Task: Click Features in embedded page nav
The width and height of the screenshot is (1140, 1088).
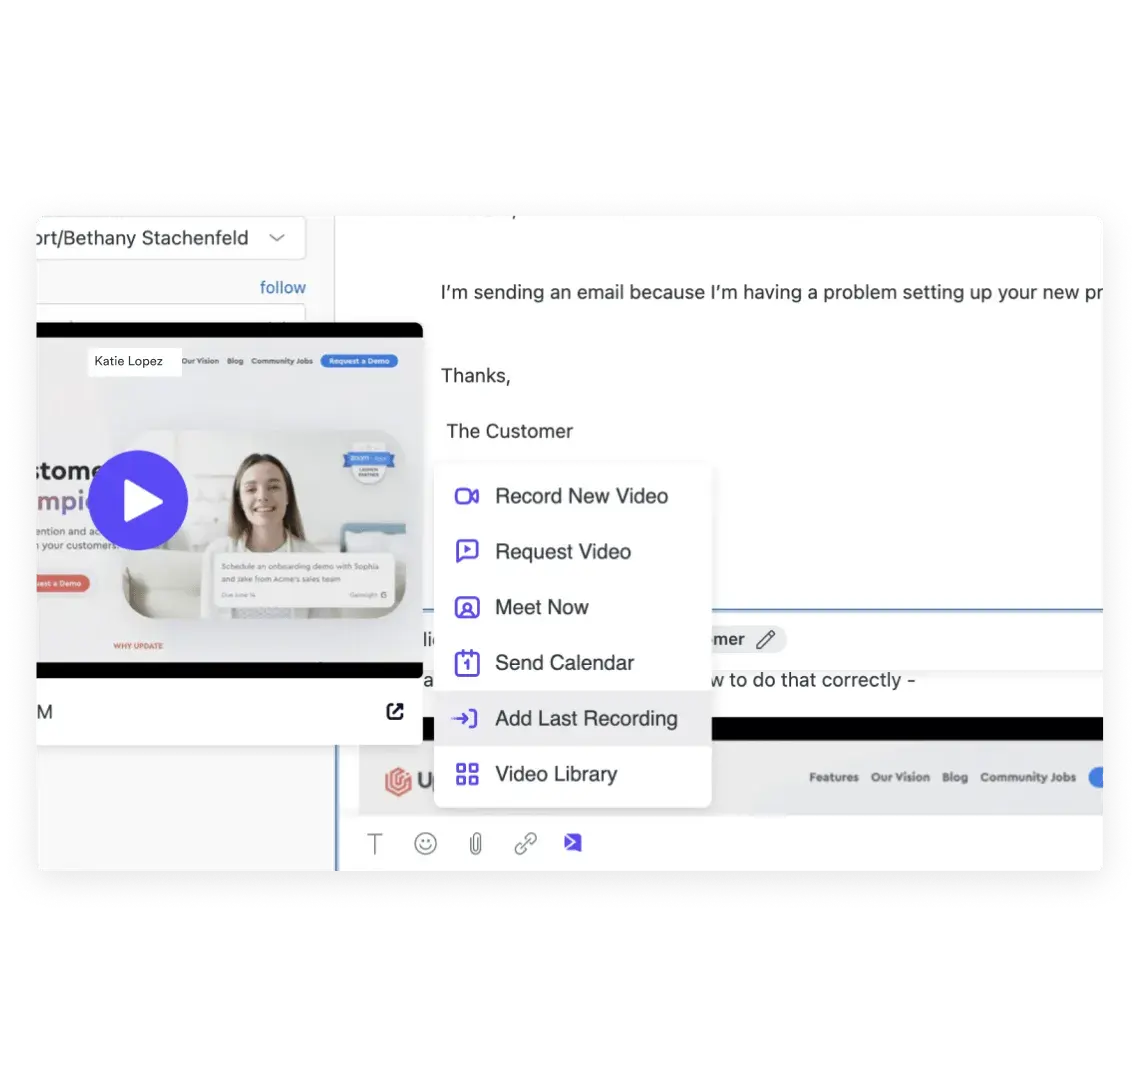Action: click(834, 777)
